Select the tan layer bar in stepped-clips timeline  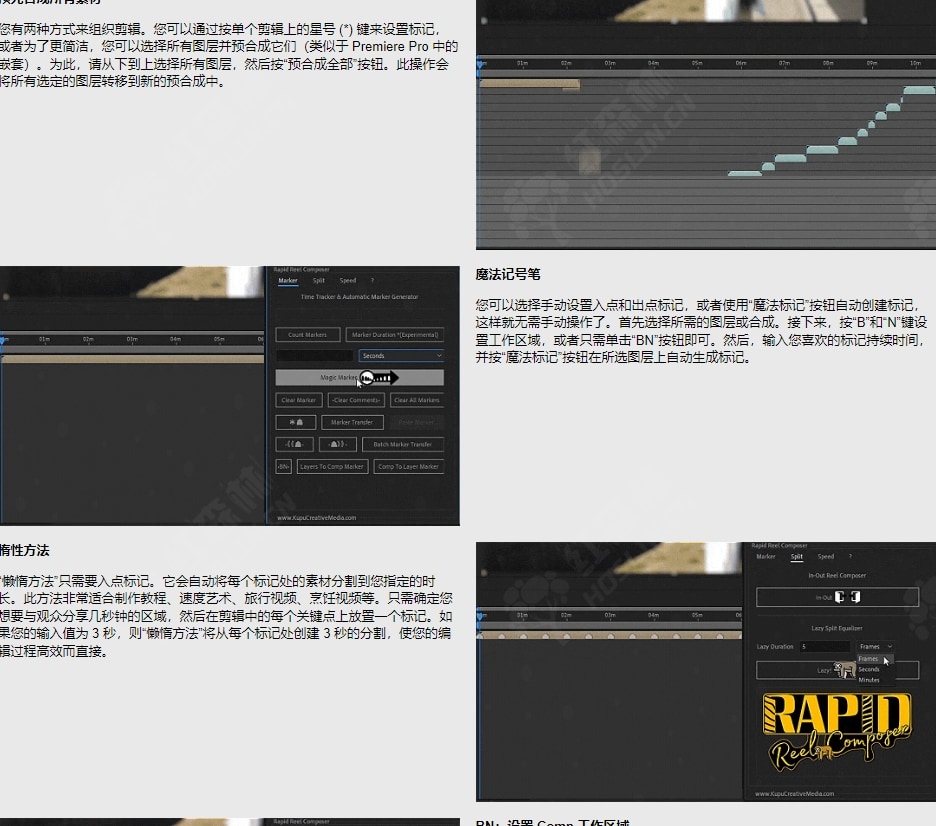529,84
